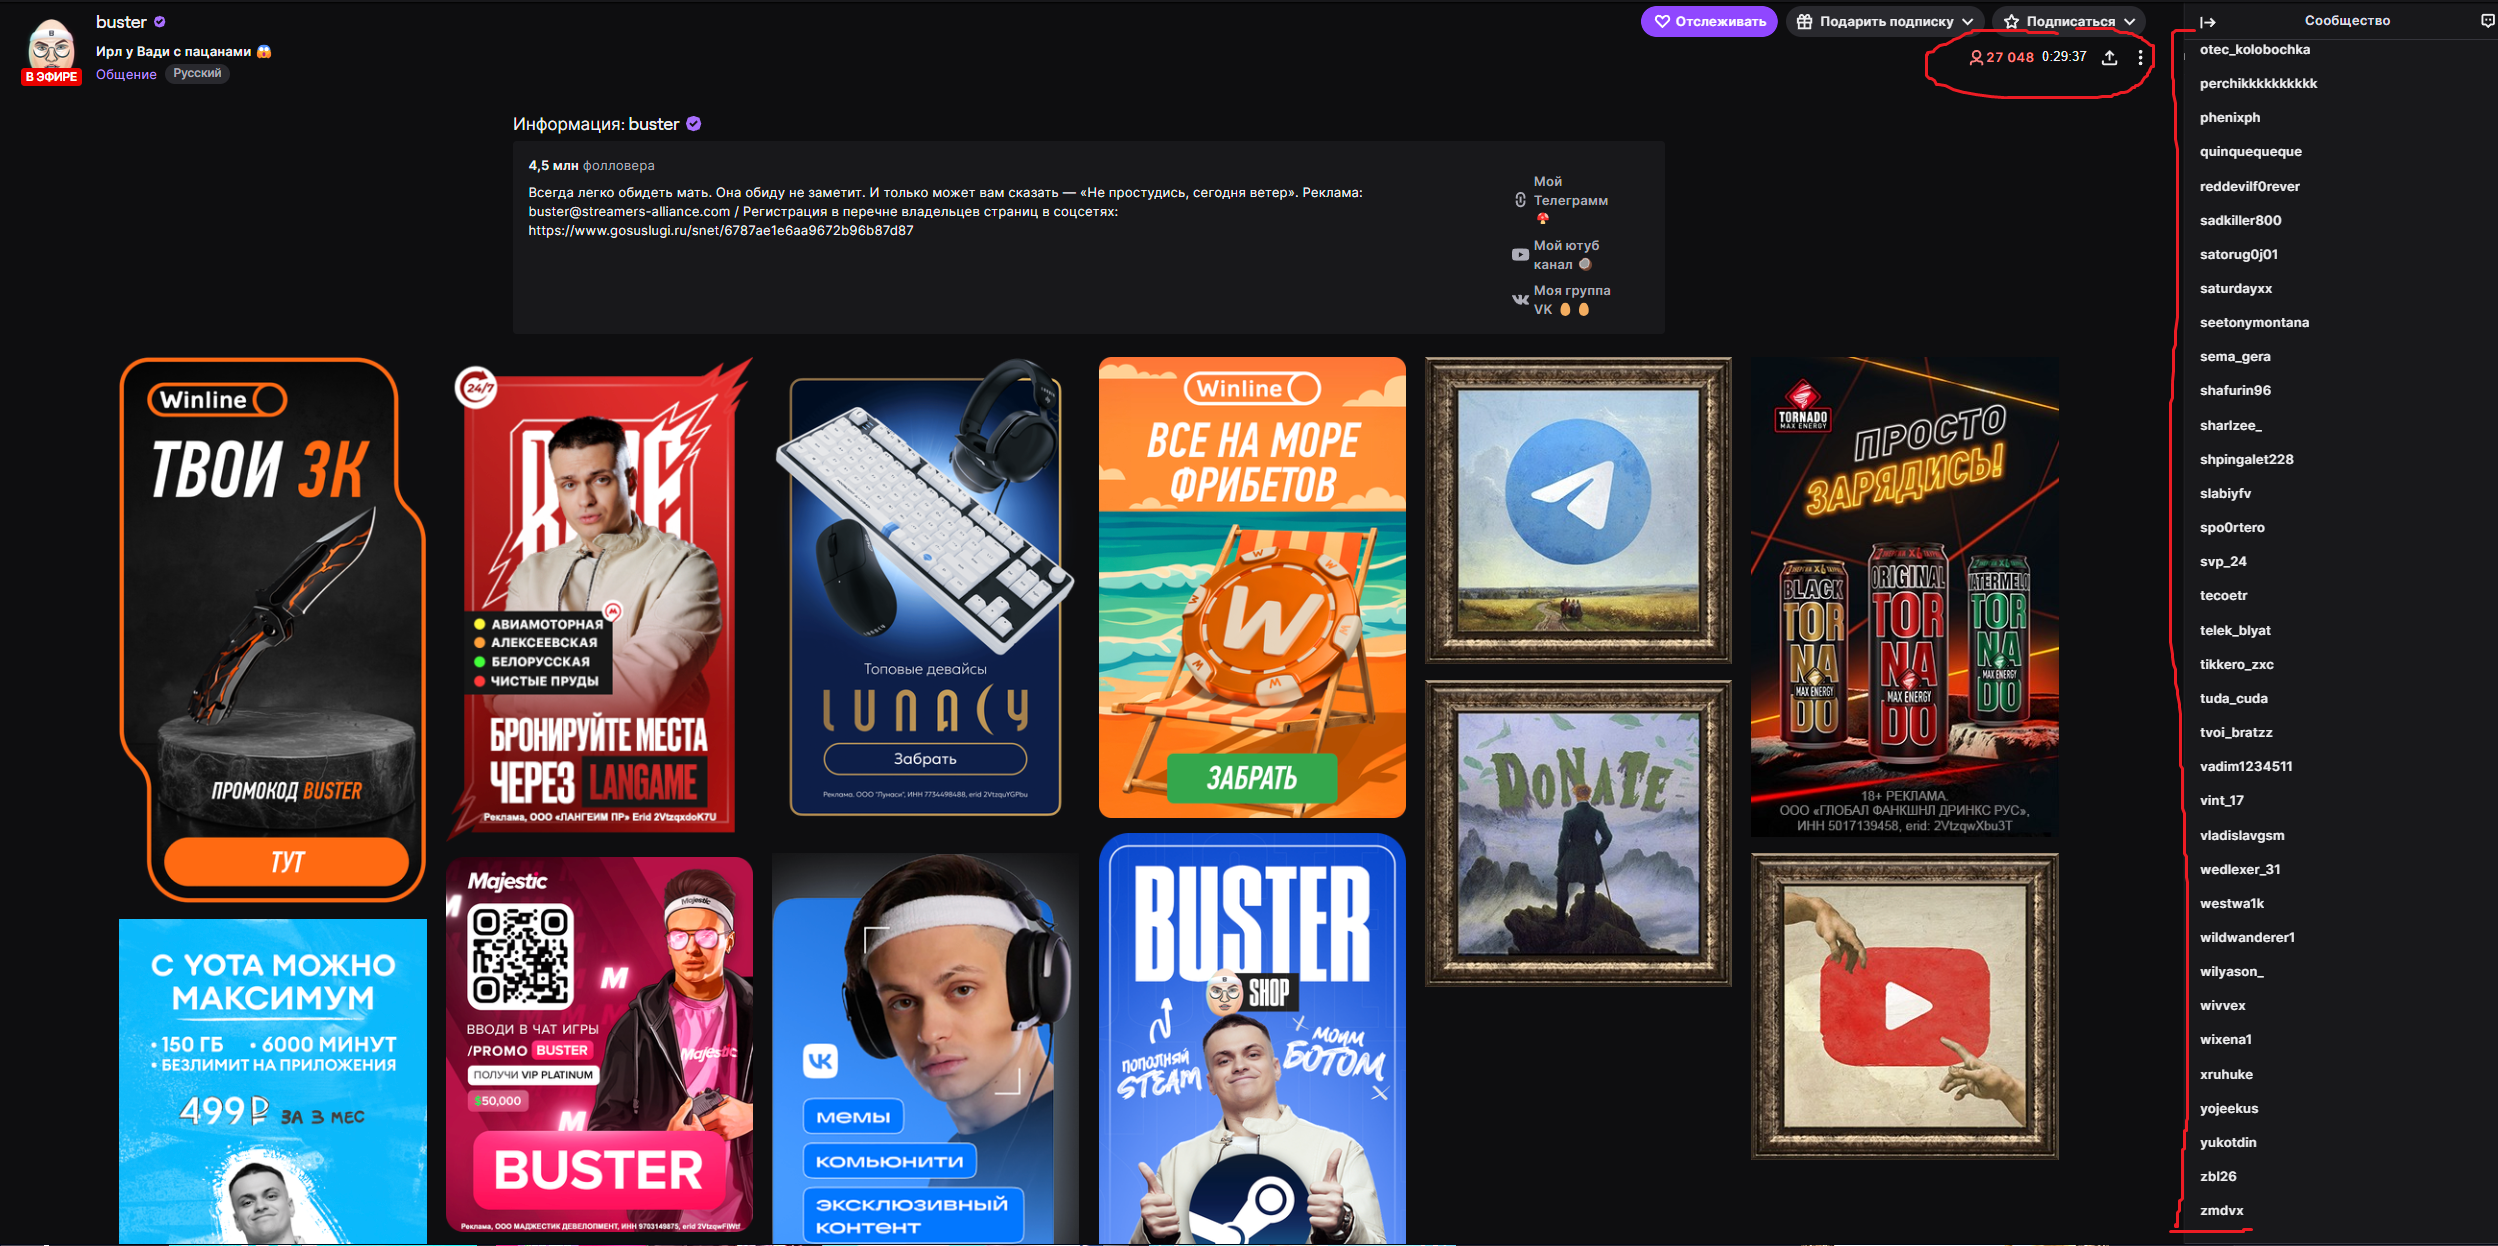Open the VK icon link Моя группа VK

point(1520,299)
